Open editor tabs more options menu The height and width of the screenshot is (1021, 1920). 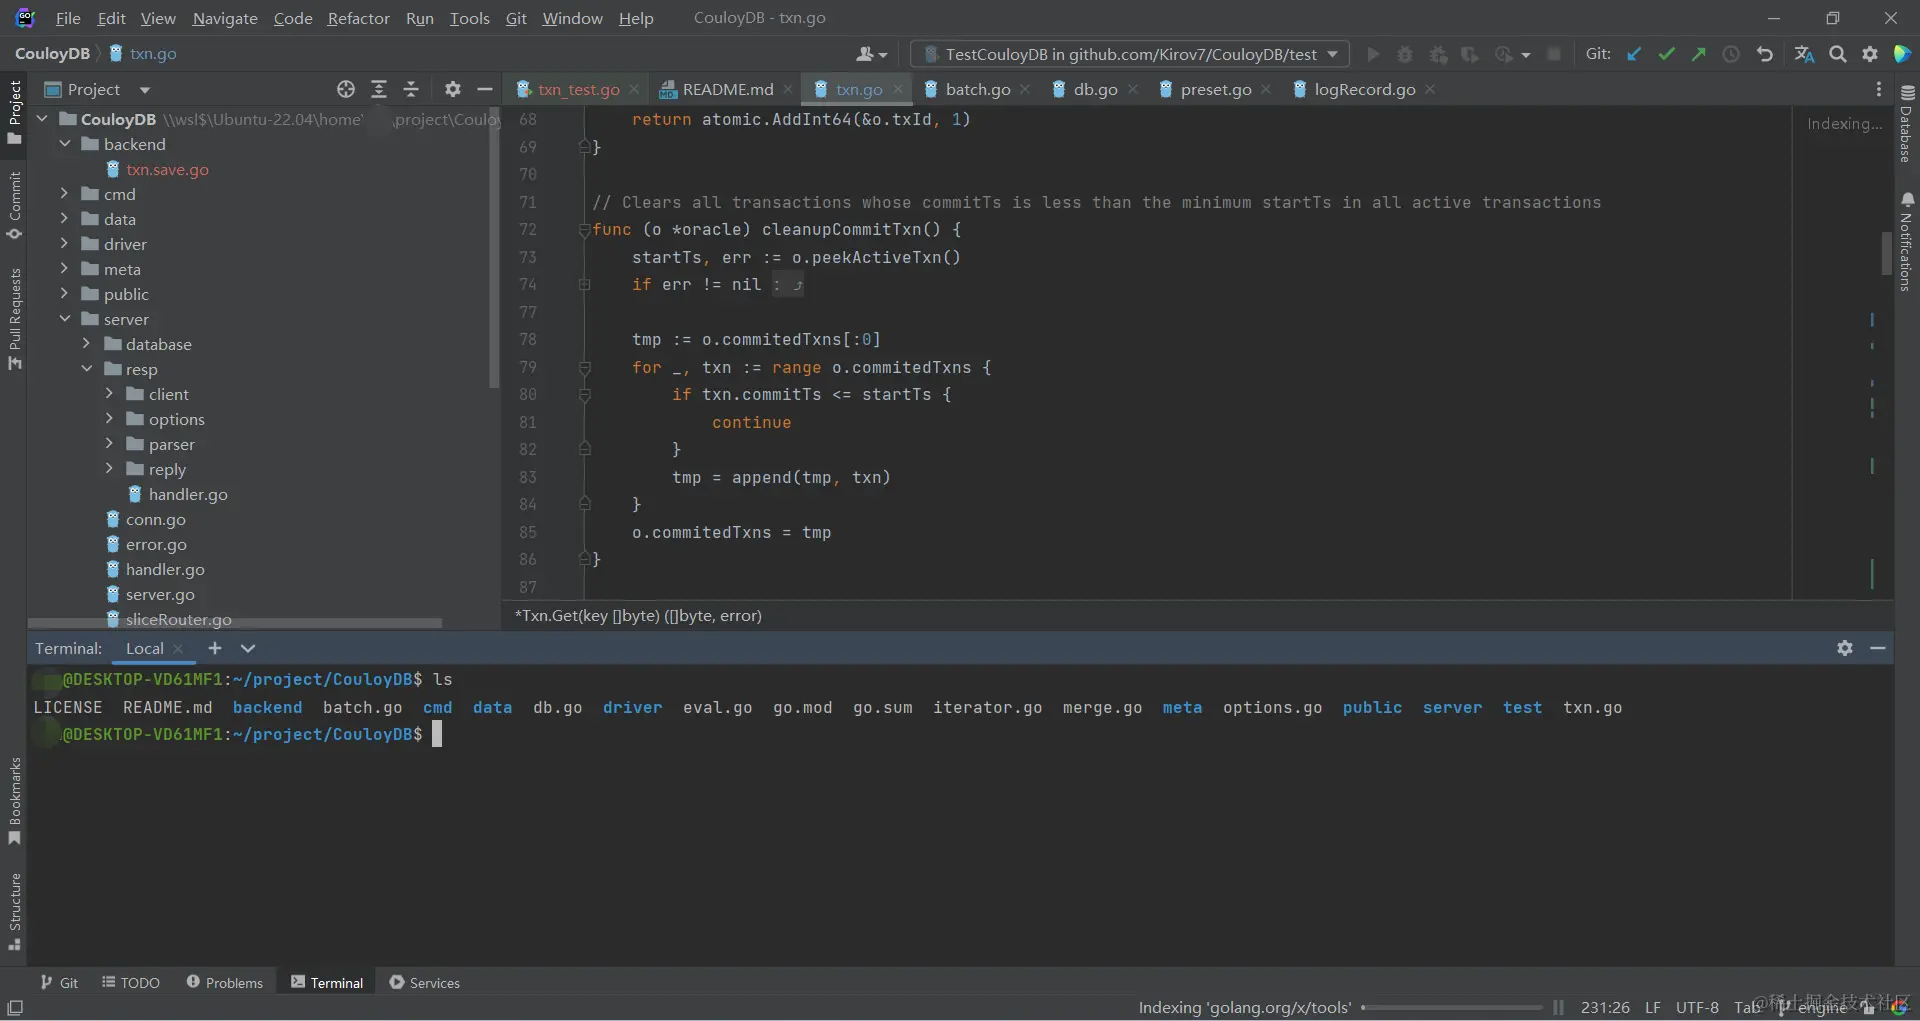(1879, 89)
